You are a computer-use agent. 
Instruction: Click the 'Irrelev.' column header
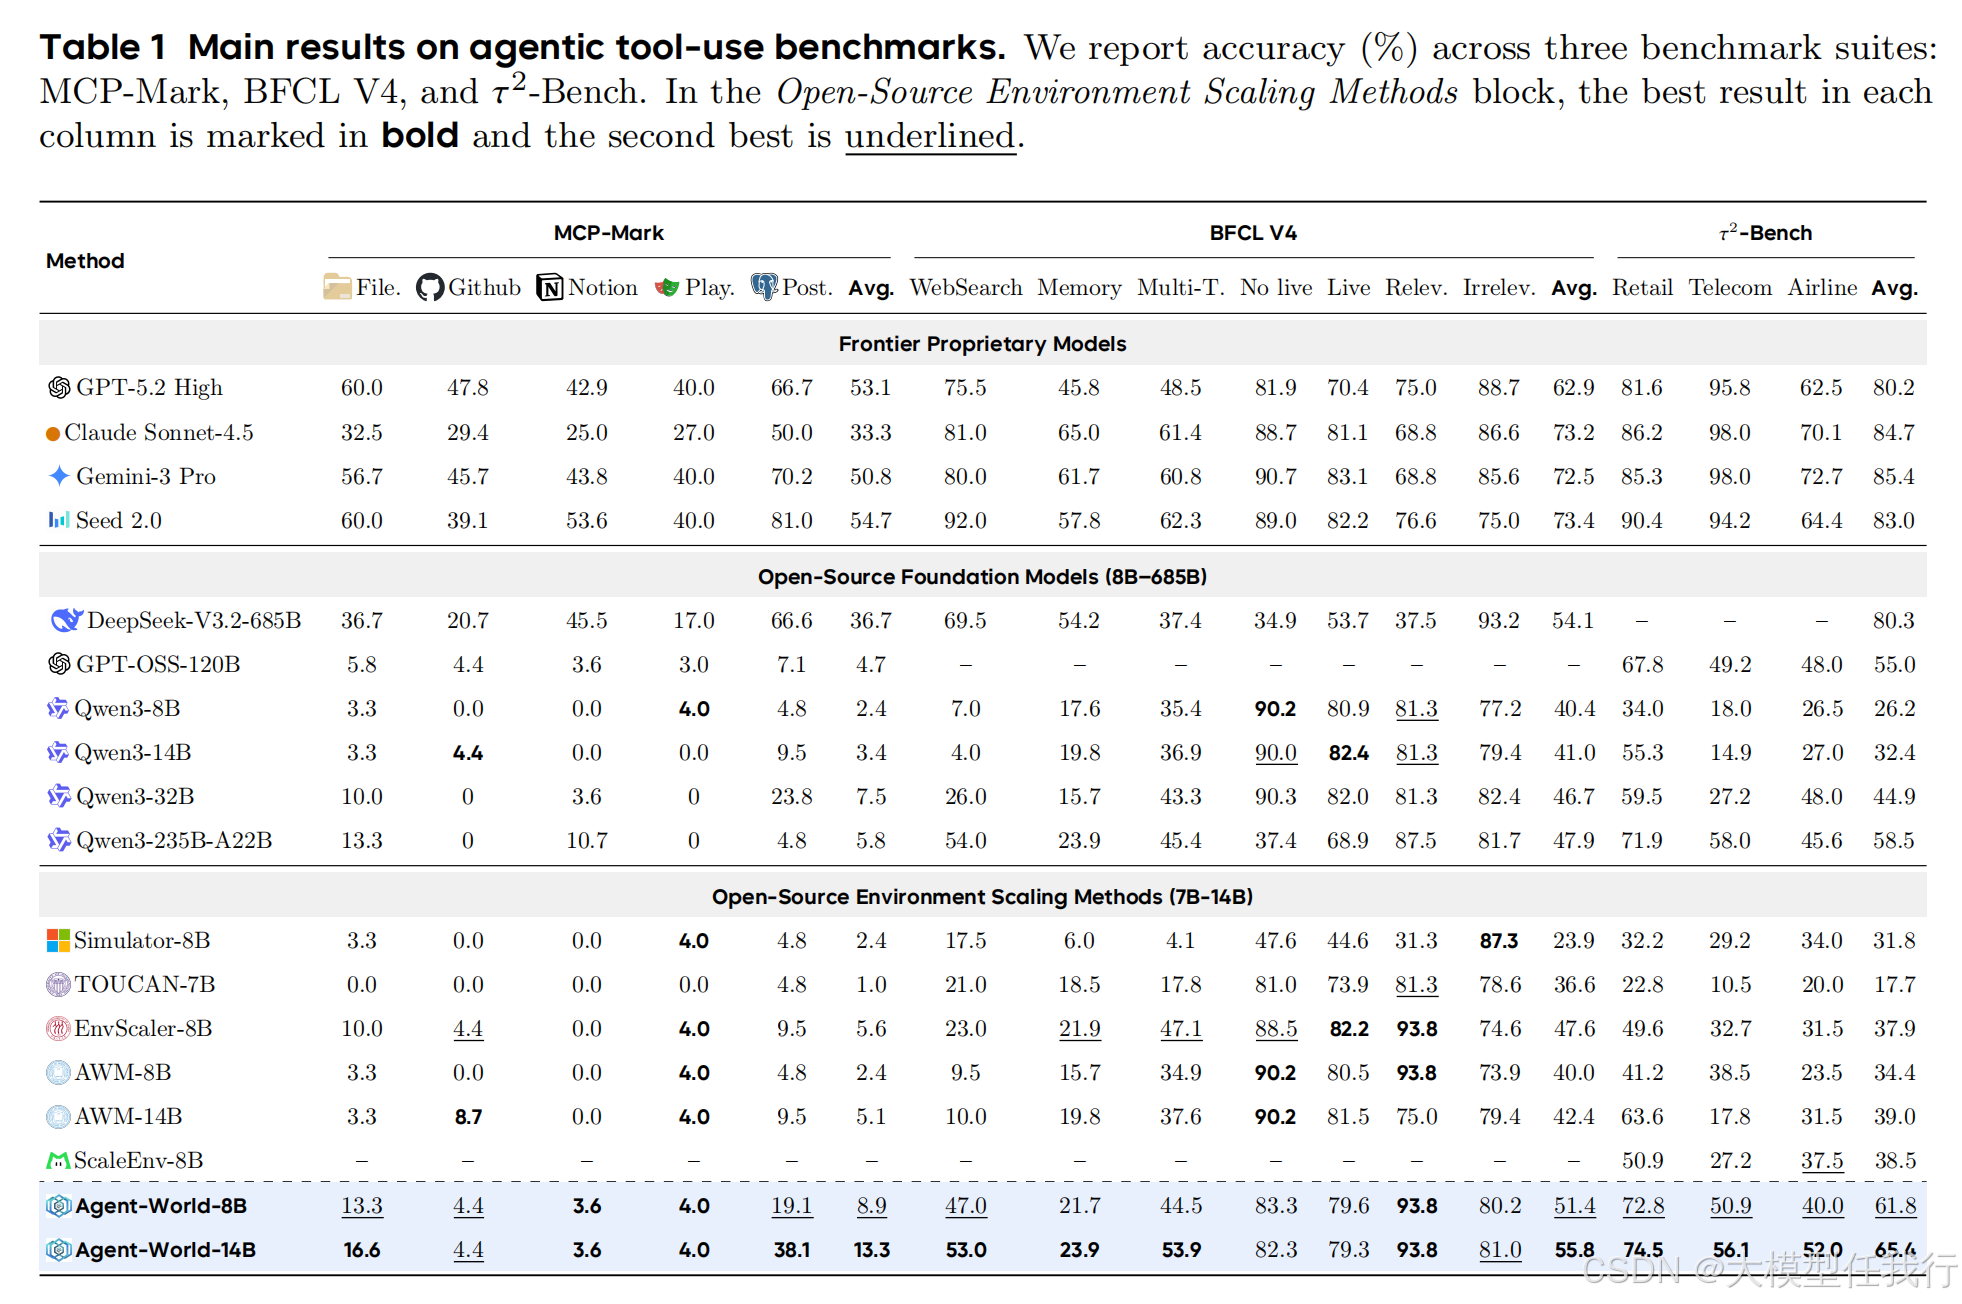point(1499,288)
